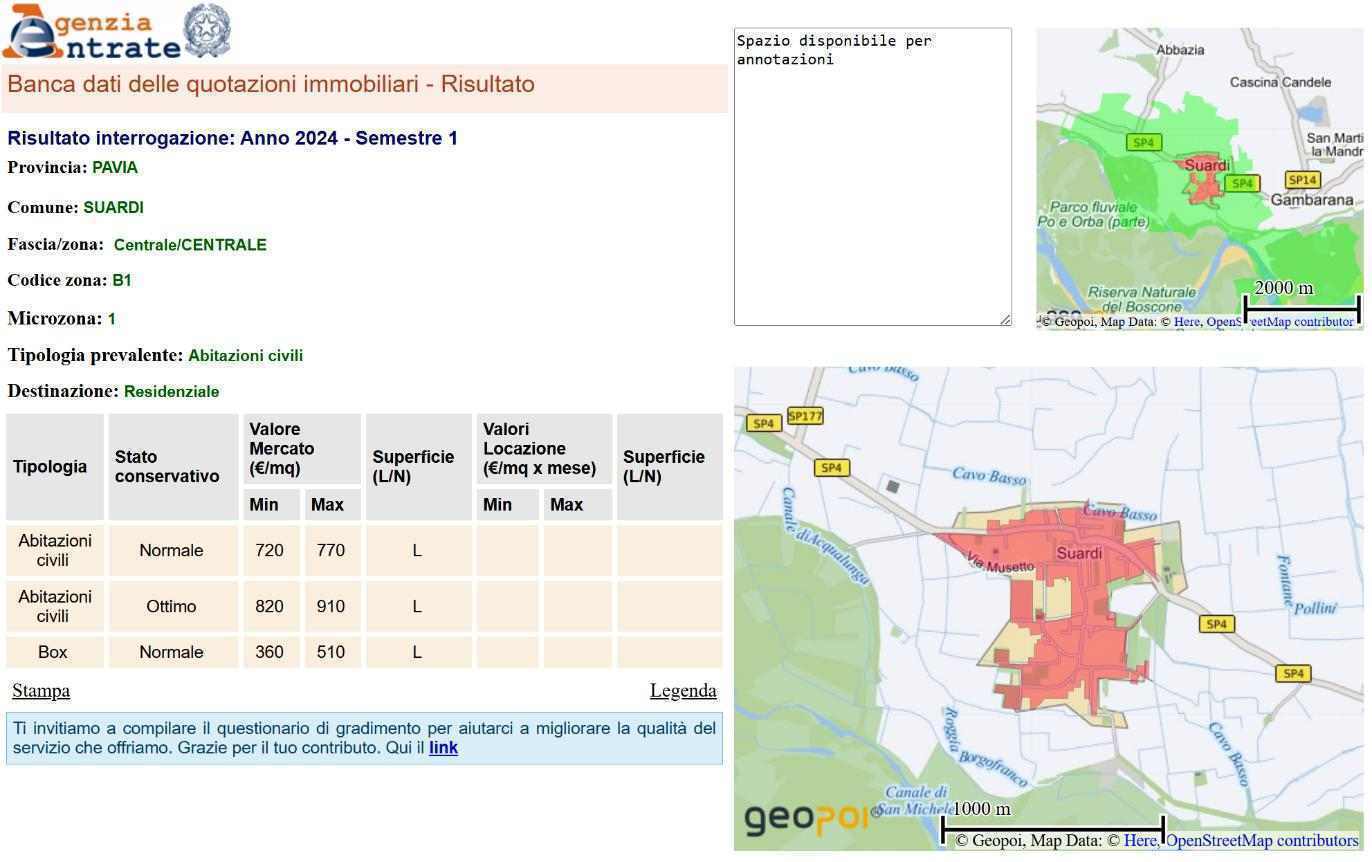Click the Box row max value 510

tap(330, 653)
